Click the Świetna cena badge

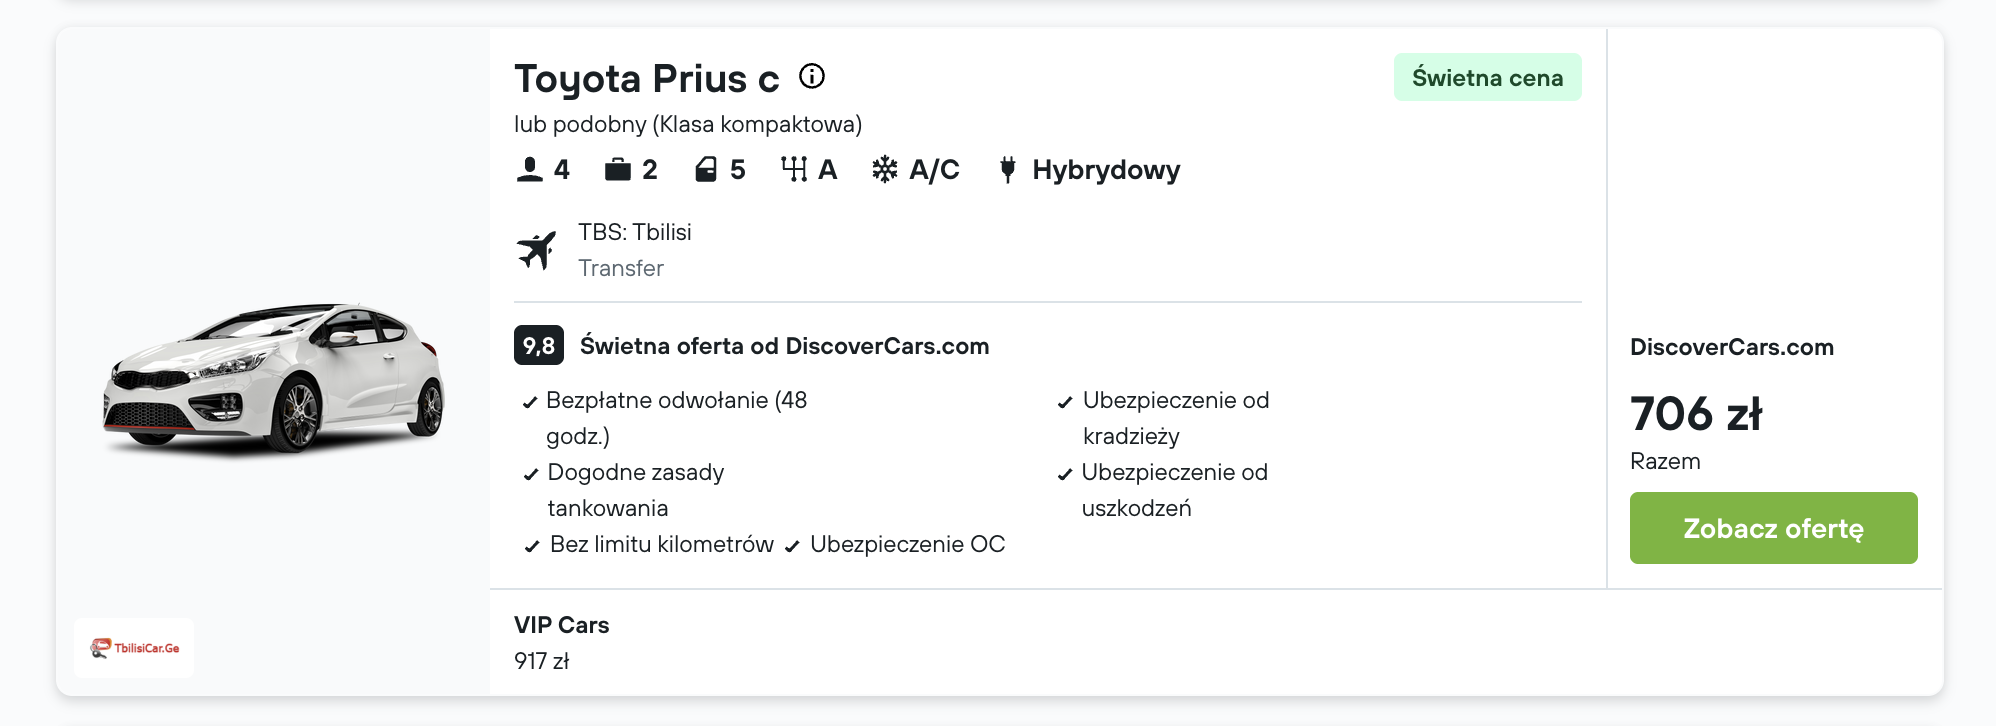point(1487,78)
